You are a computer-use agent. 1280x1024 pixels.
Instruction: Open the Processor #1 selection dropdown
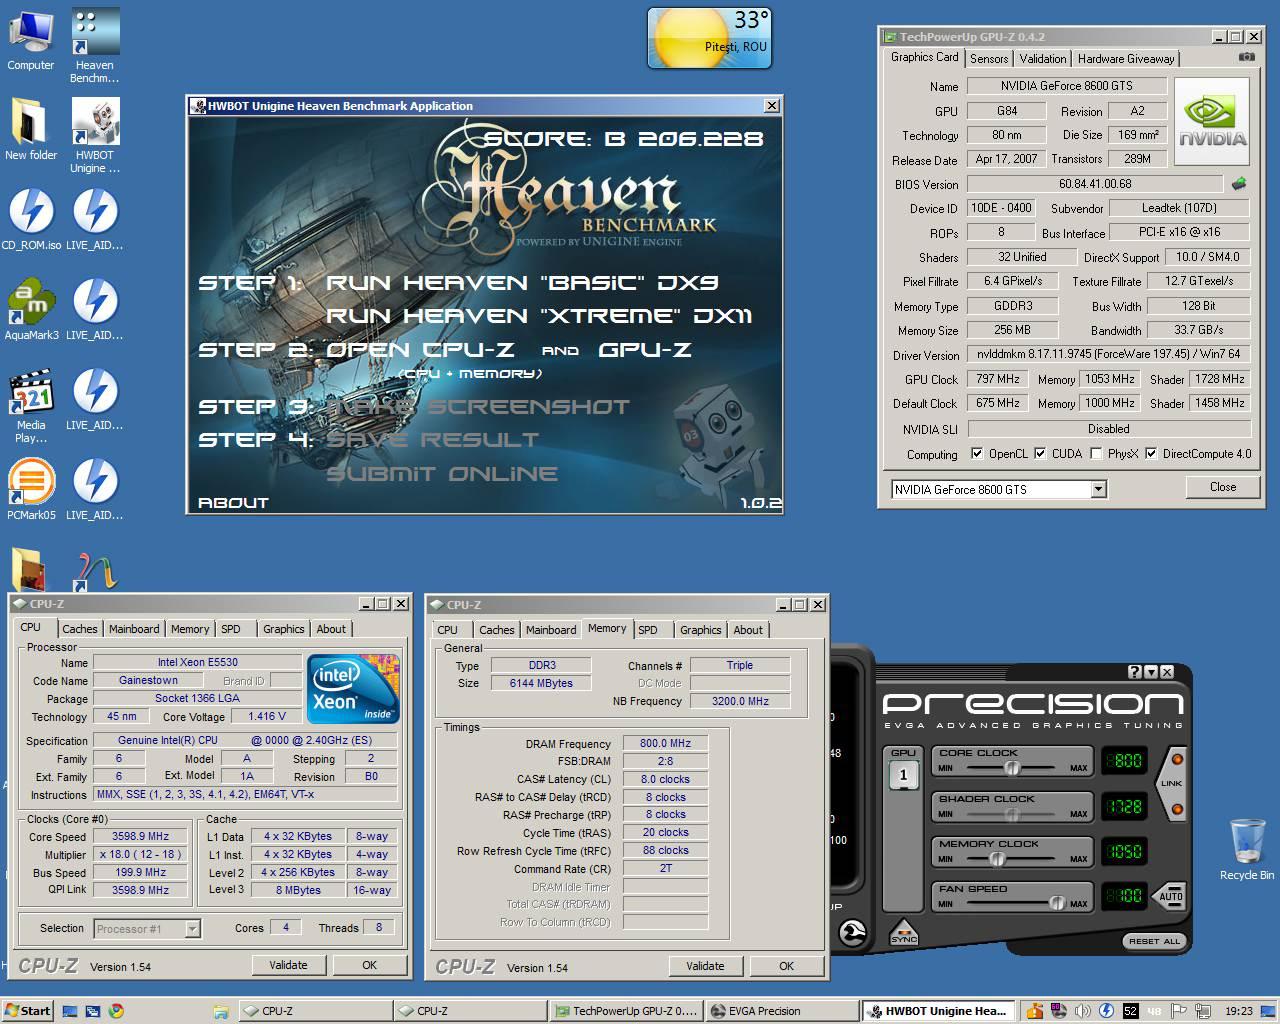coord(193,929)
